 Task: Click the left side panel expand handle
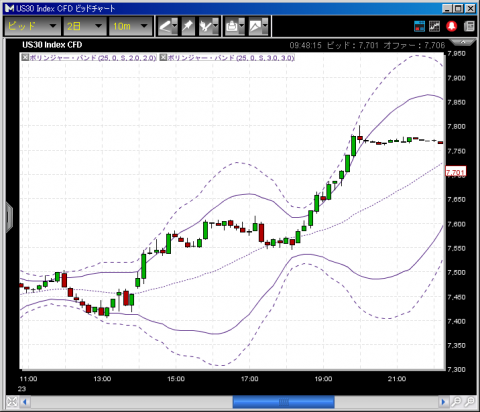coord(9,217)
